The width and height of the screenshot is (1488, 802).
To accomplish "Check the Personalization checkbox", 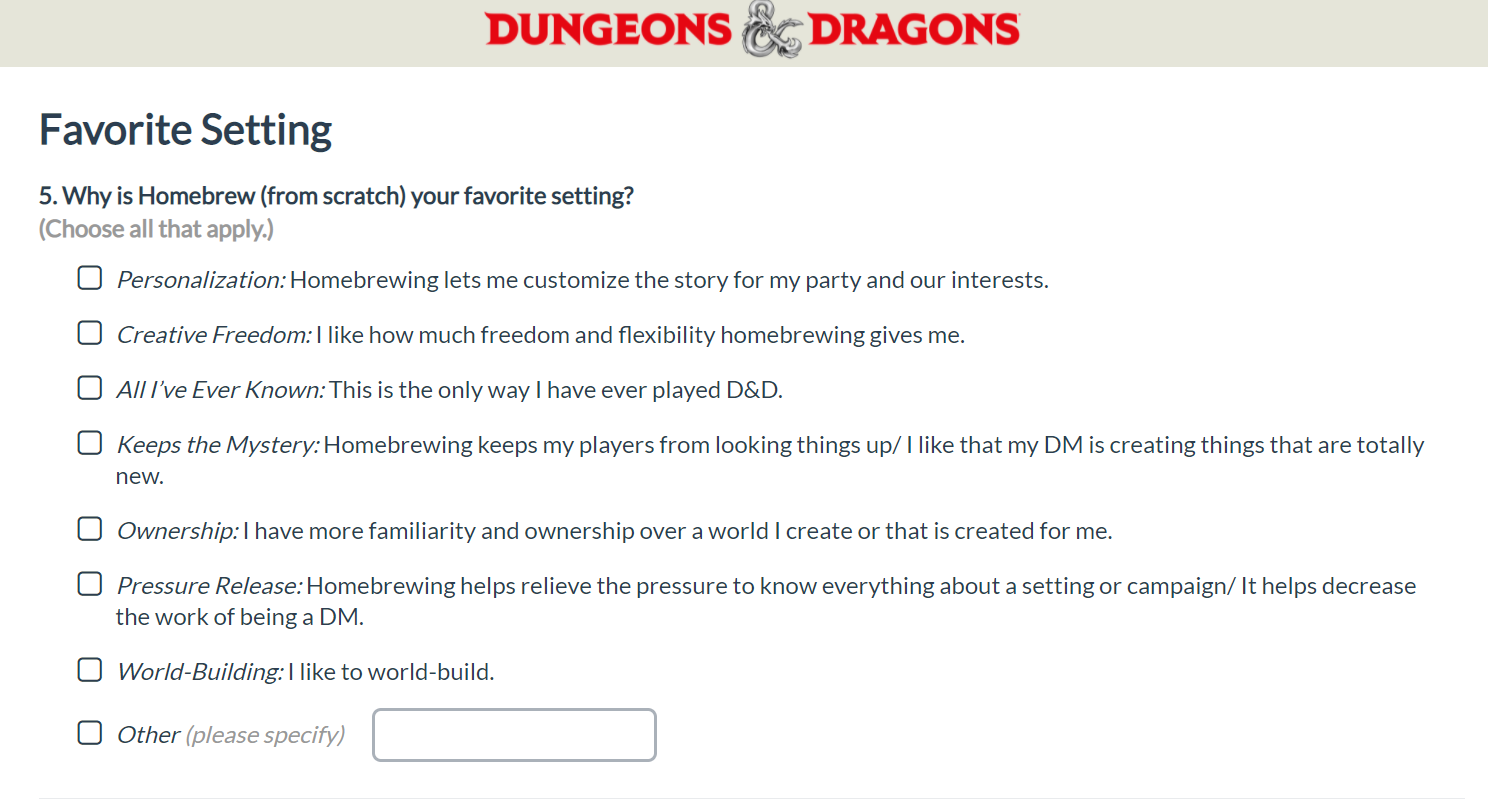I will (x=90, y=278).
